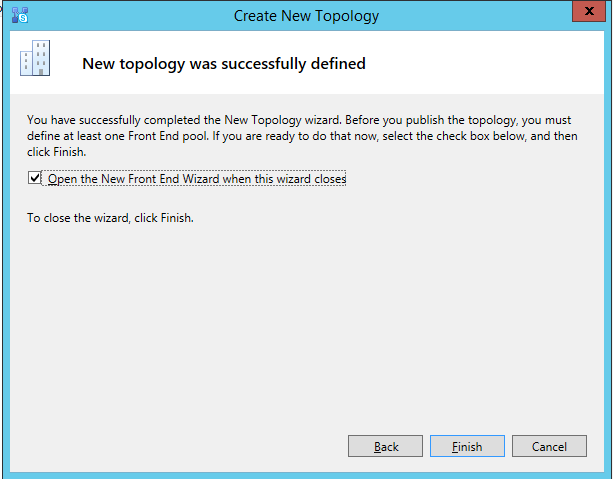This screenshot has height=479, width=613.
Task: Click title bar space right of window title
Action: tap(470, 16)
